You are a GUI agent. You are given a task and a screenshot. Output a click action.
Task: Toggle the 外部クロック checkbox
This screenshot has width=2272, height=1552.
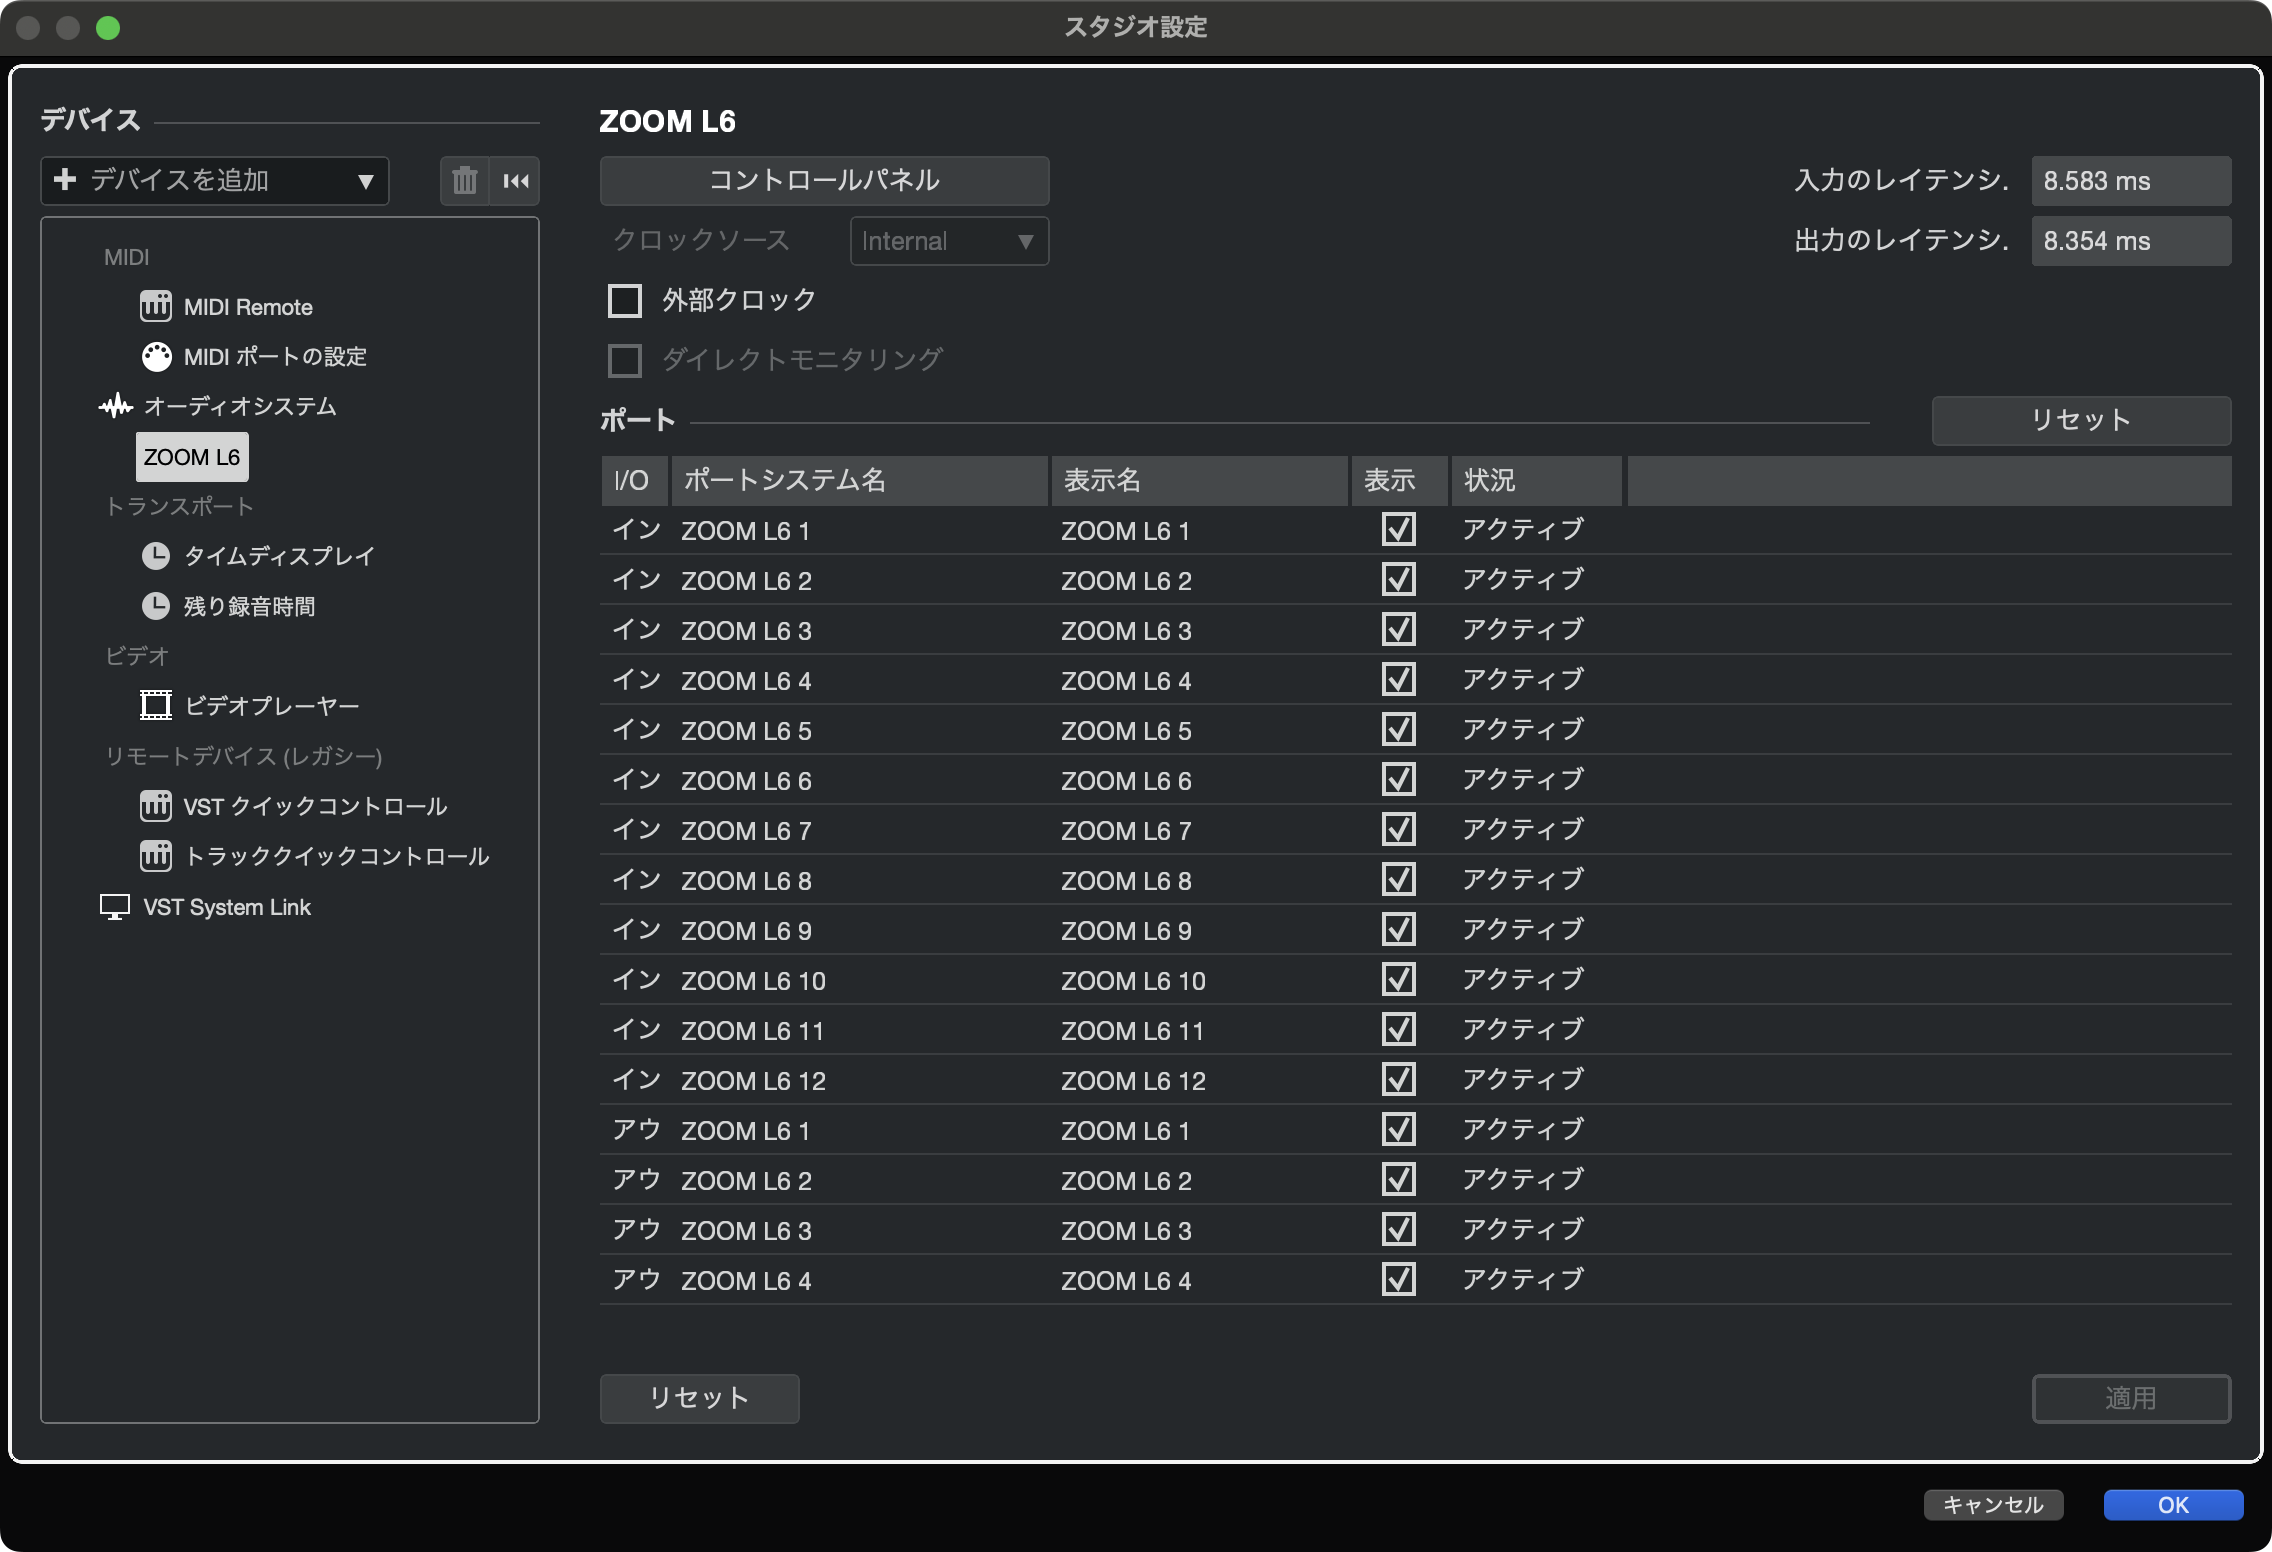click(625, 300)
